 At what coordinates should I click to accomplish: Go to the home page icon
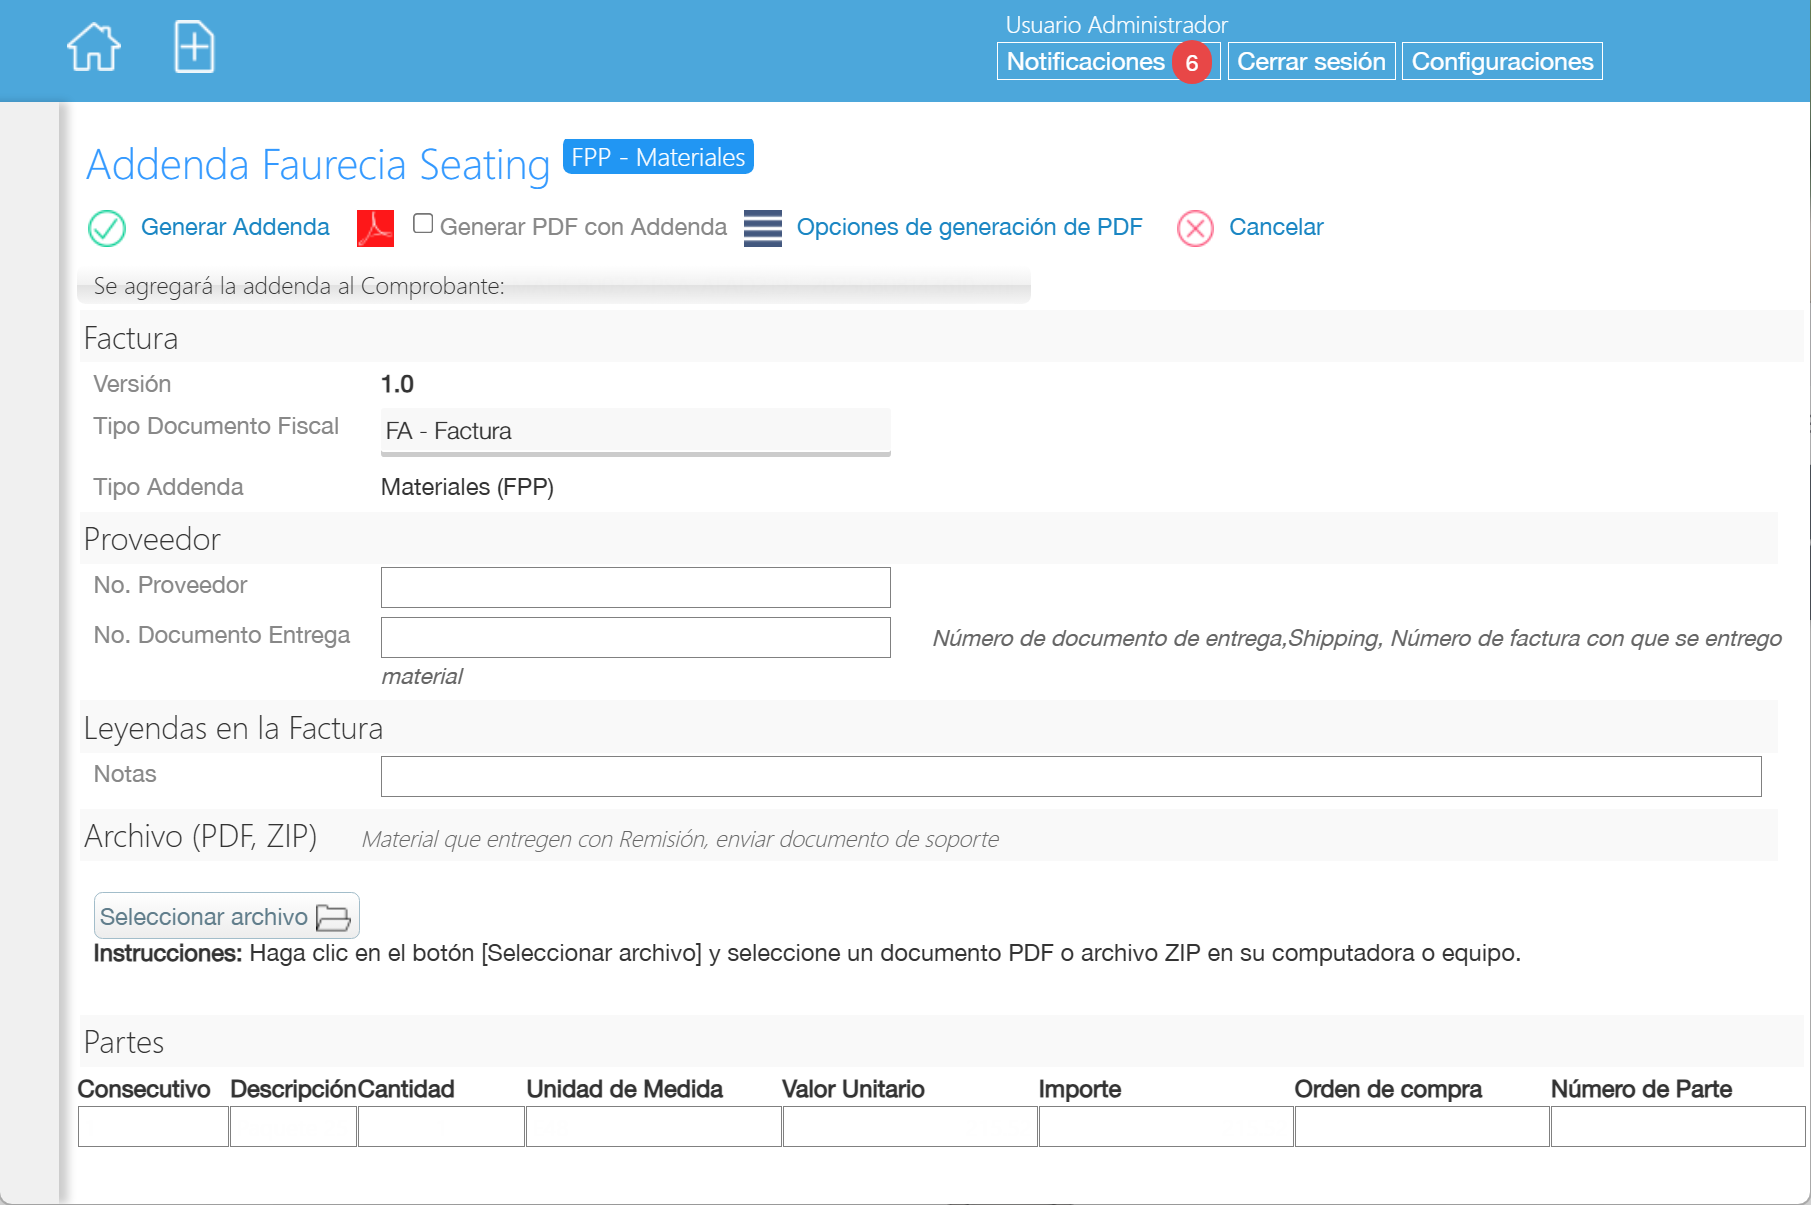tap(94, 47)
